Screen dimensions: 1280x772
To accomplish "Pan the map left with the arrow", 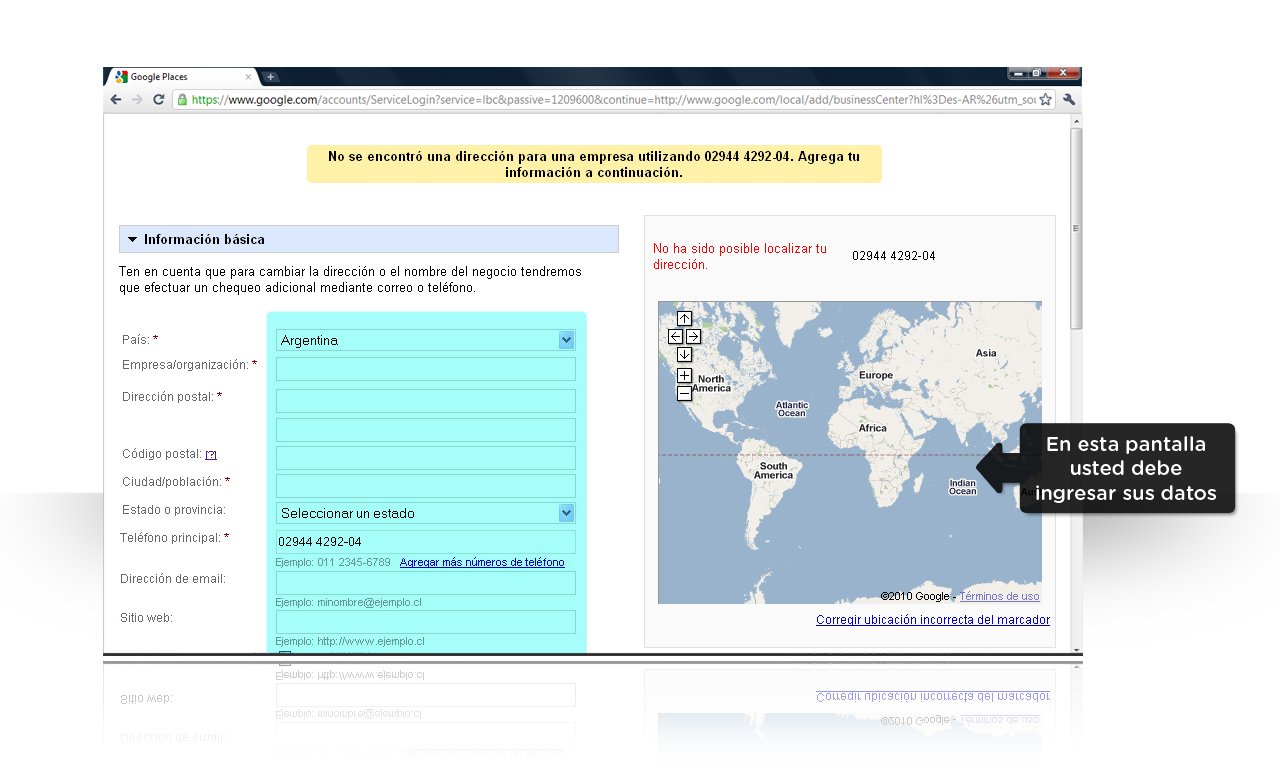I will point(675,337).
